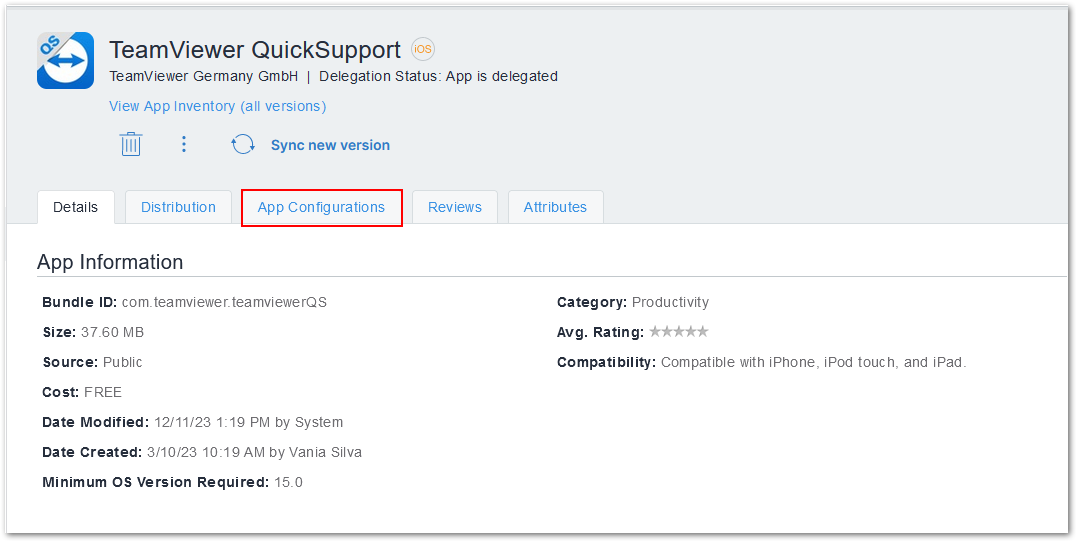Click Source value Public
Screen dimensions: 1077x542
click(122, 362)
